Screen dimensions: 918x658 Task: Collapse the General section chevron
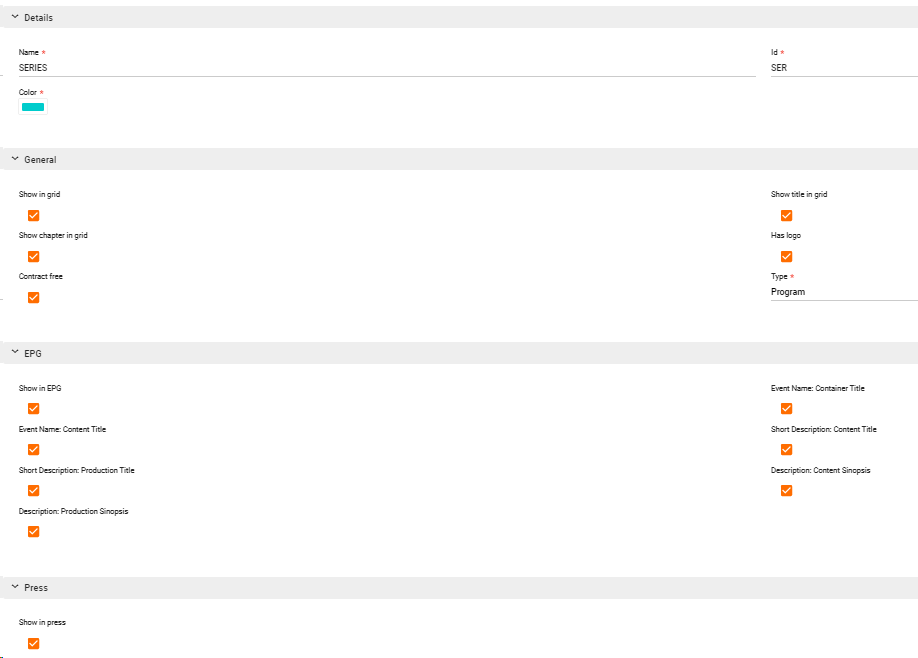pyautogui.click(x=15, y=159)
